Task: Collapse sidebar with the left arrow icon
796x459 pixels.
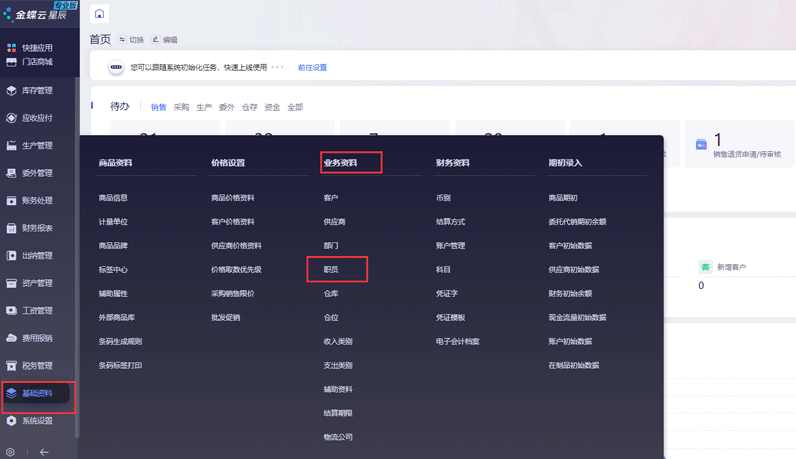Action: [x=44, y=452]
